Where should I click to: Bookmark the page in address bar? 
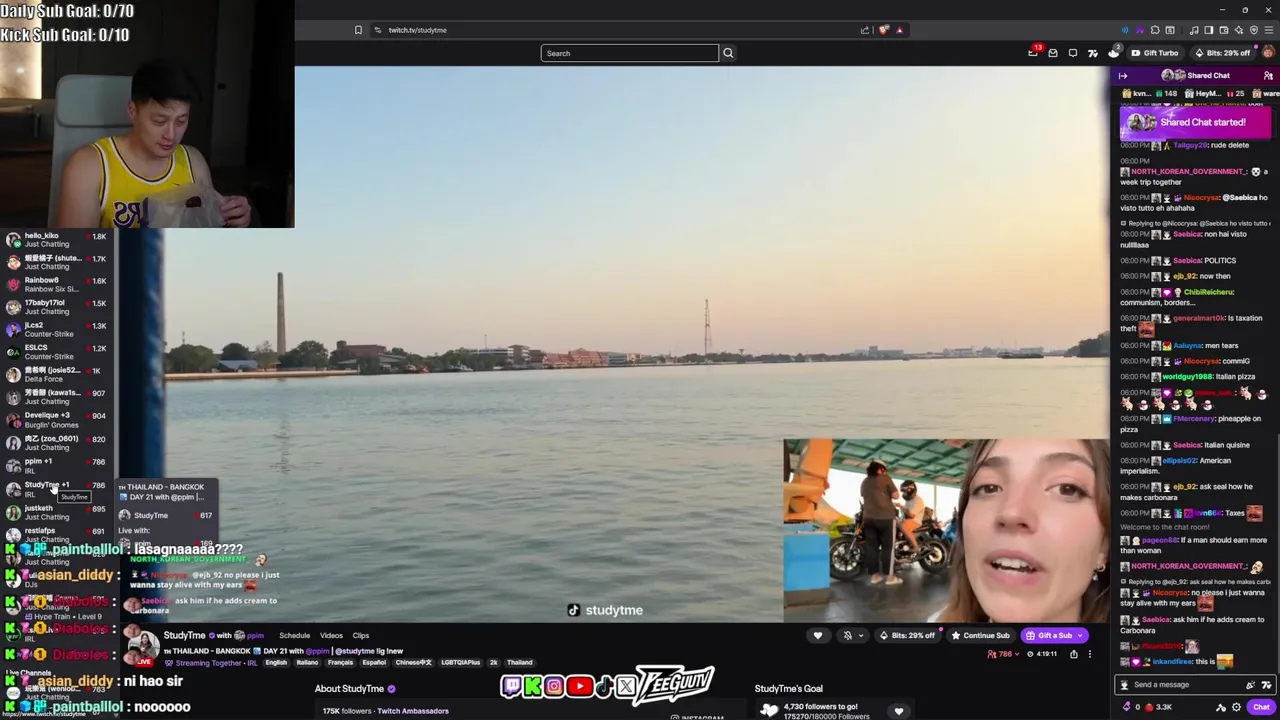click(x=358, y=30)
